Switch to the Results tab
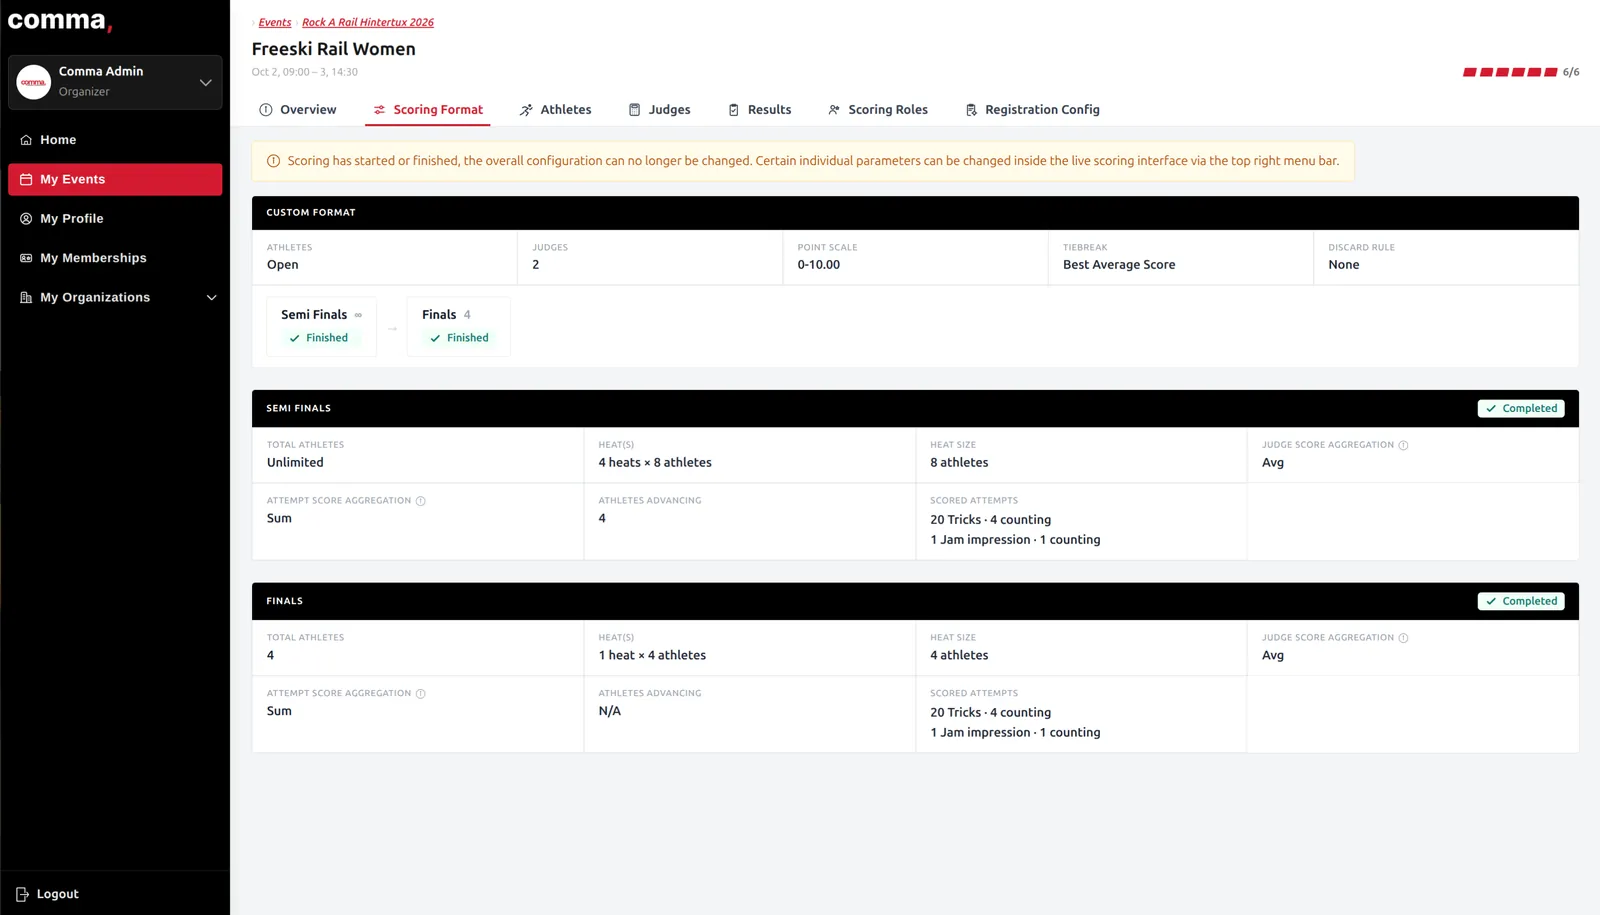The image size is (1600, 915). (759, 110)
